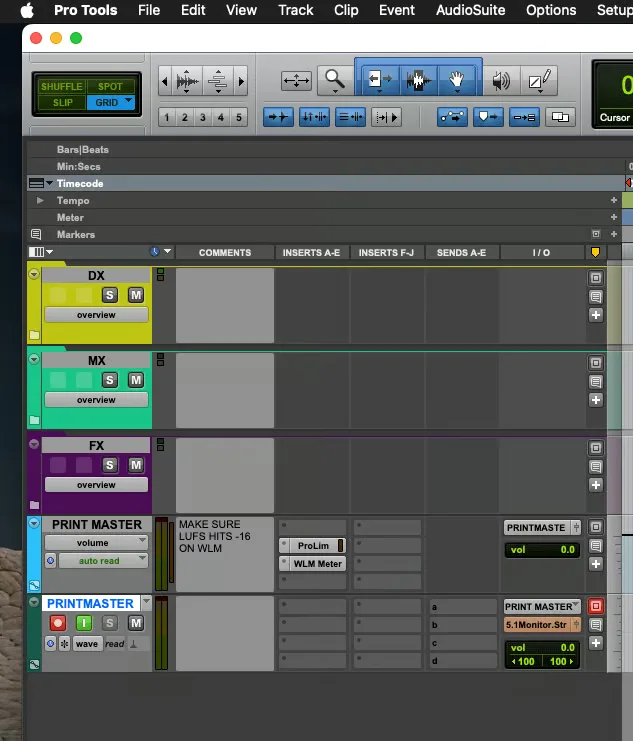633x741 pixels.
Task: Mute the DX folder track
Action: (136, 295)
